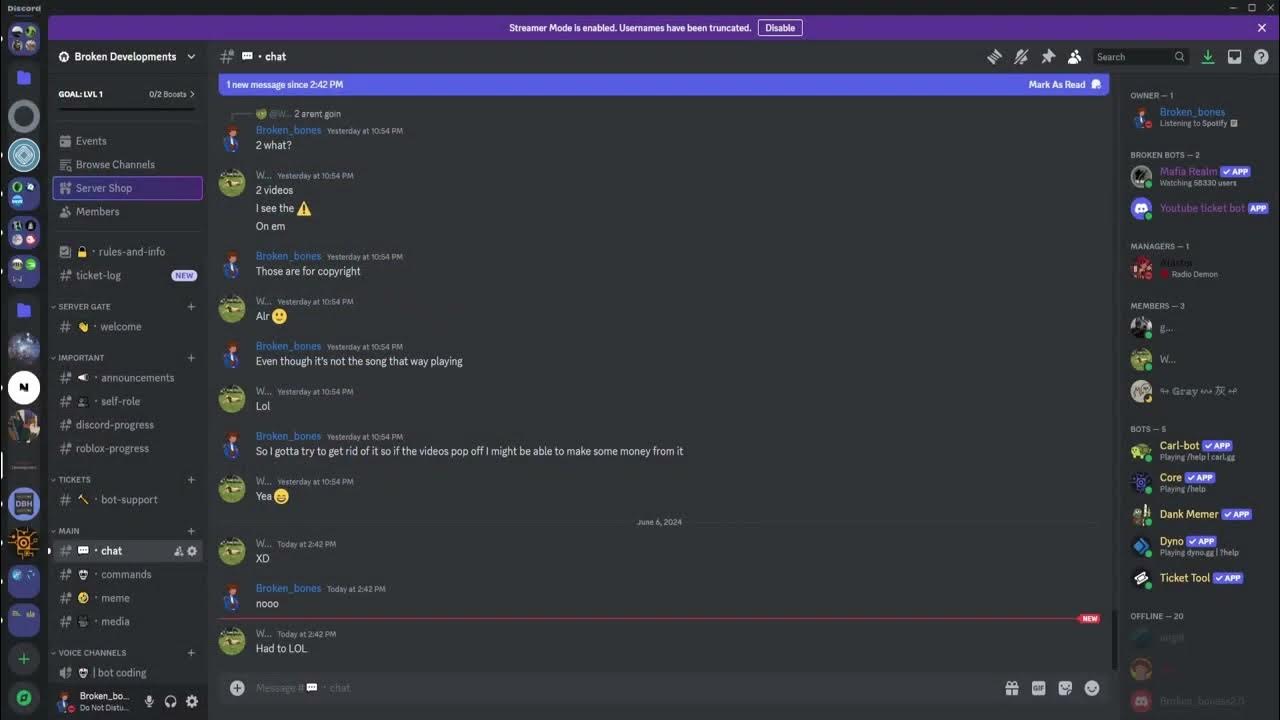Toggle microphone mute
Viewport: 1280px width, 720px height.
point(149,702)
